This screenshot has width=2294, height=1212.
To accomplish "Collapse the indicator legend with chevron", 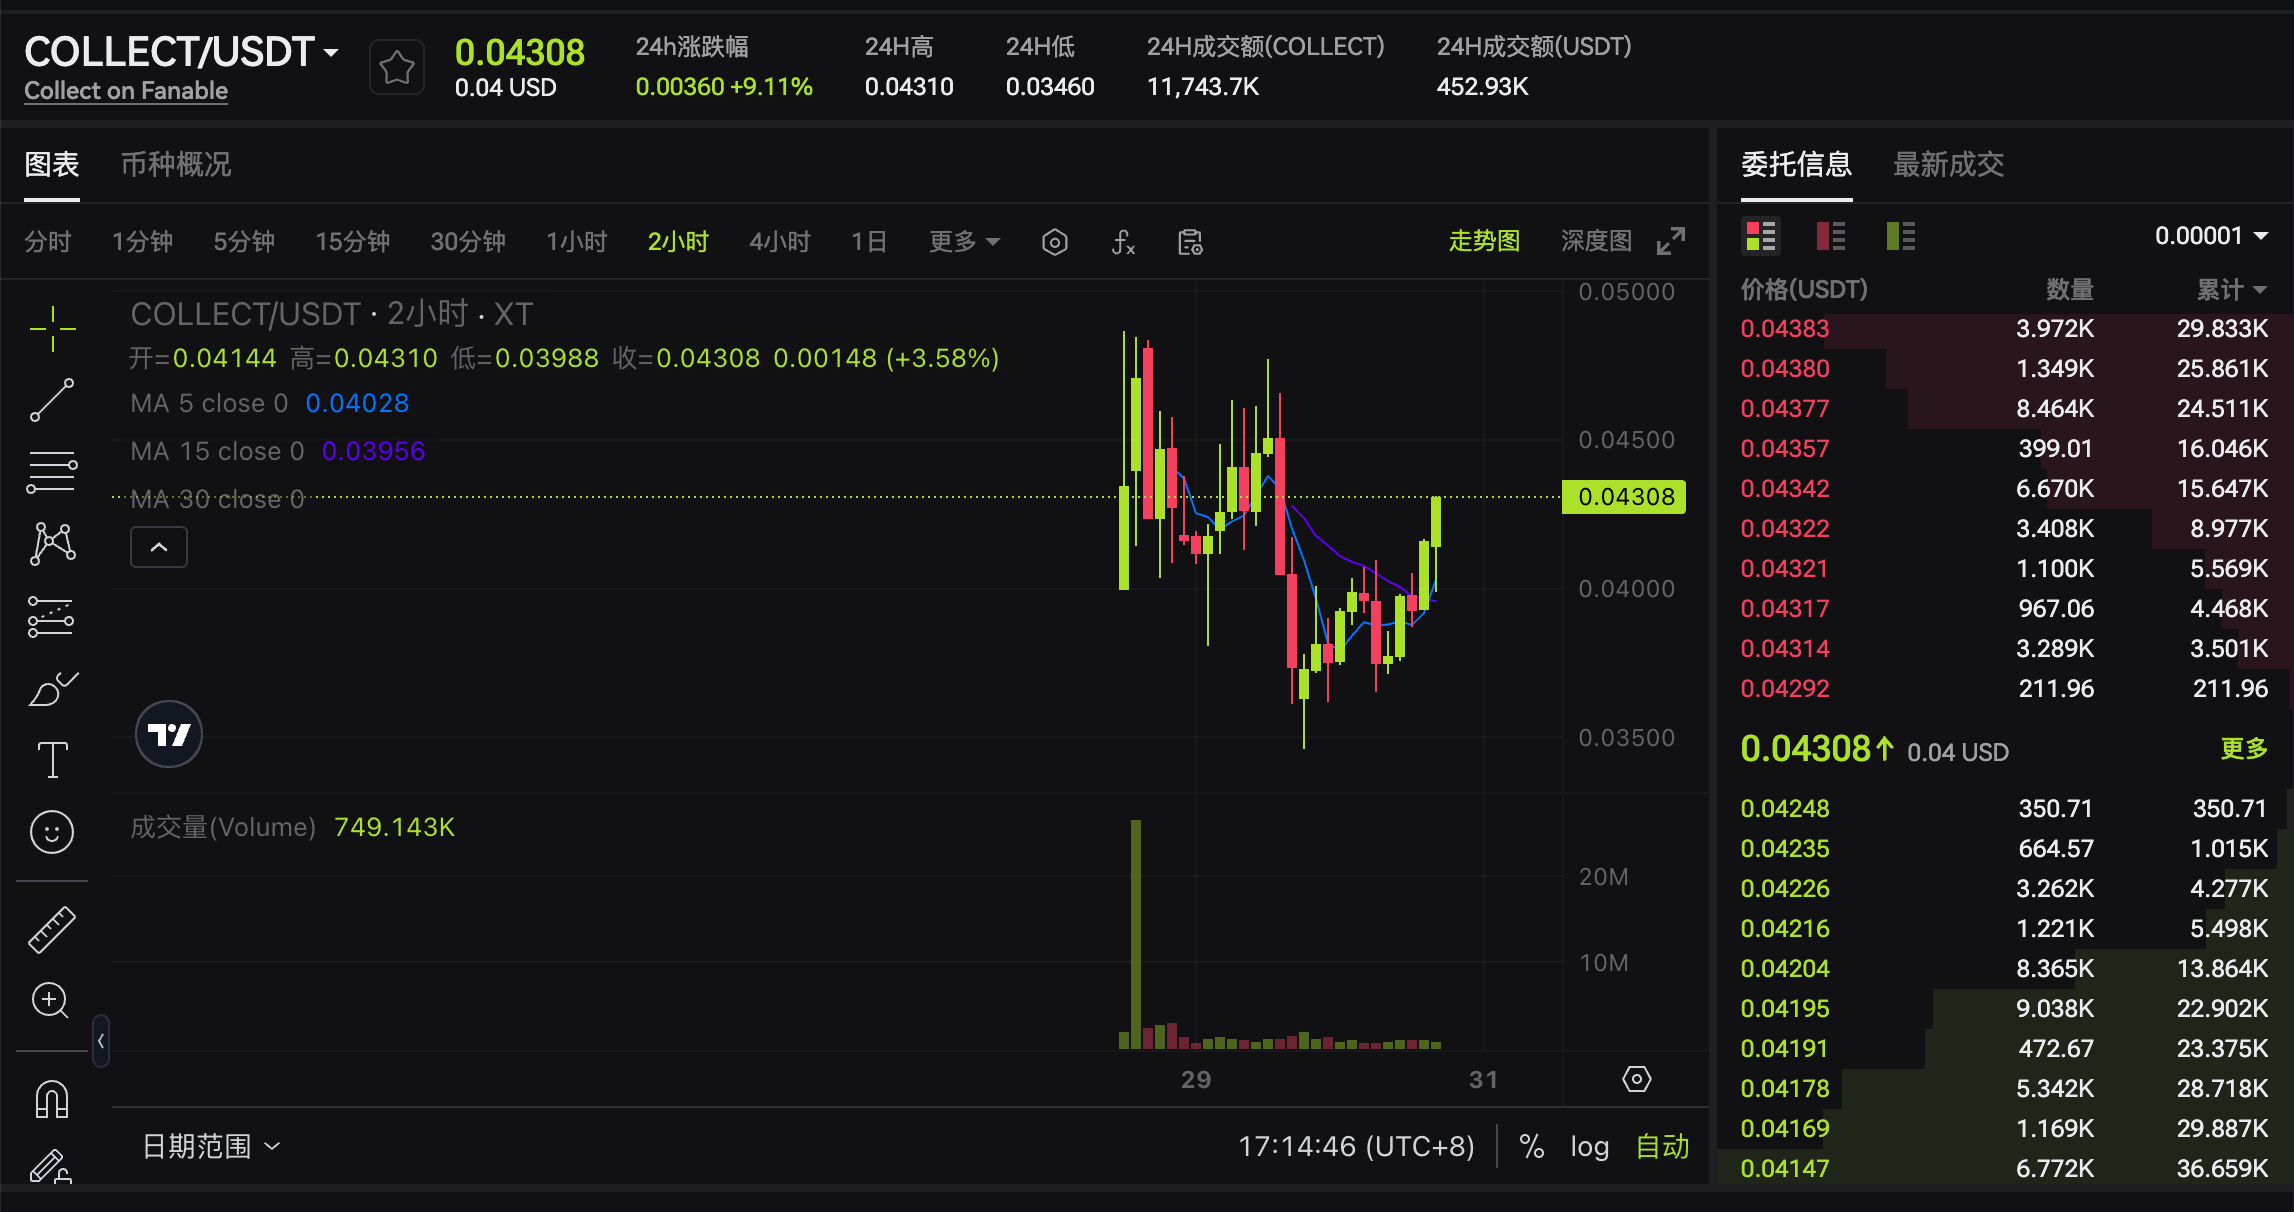I will tap(159, 547).
